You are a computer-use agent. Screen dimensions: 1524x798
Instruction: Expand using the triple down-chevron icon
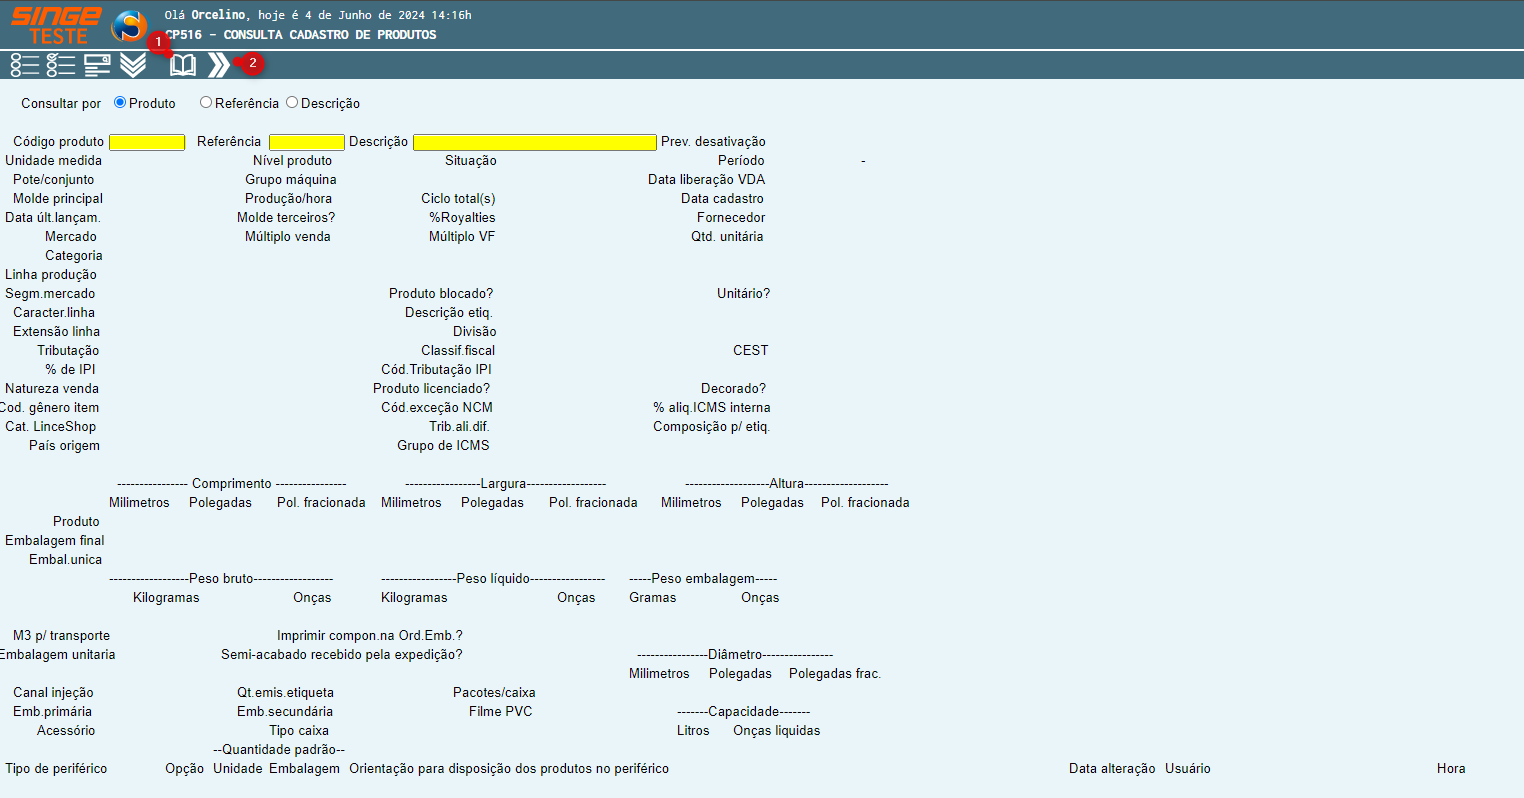coord(133,65)
